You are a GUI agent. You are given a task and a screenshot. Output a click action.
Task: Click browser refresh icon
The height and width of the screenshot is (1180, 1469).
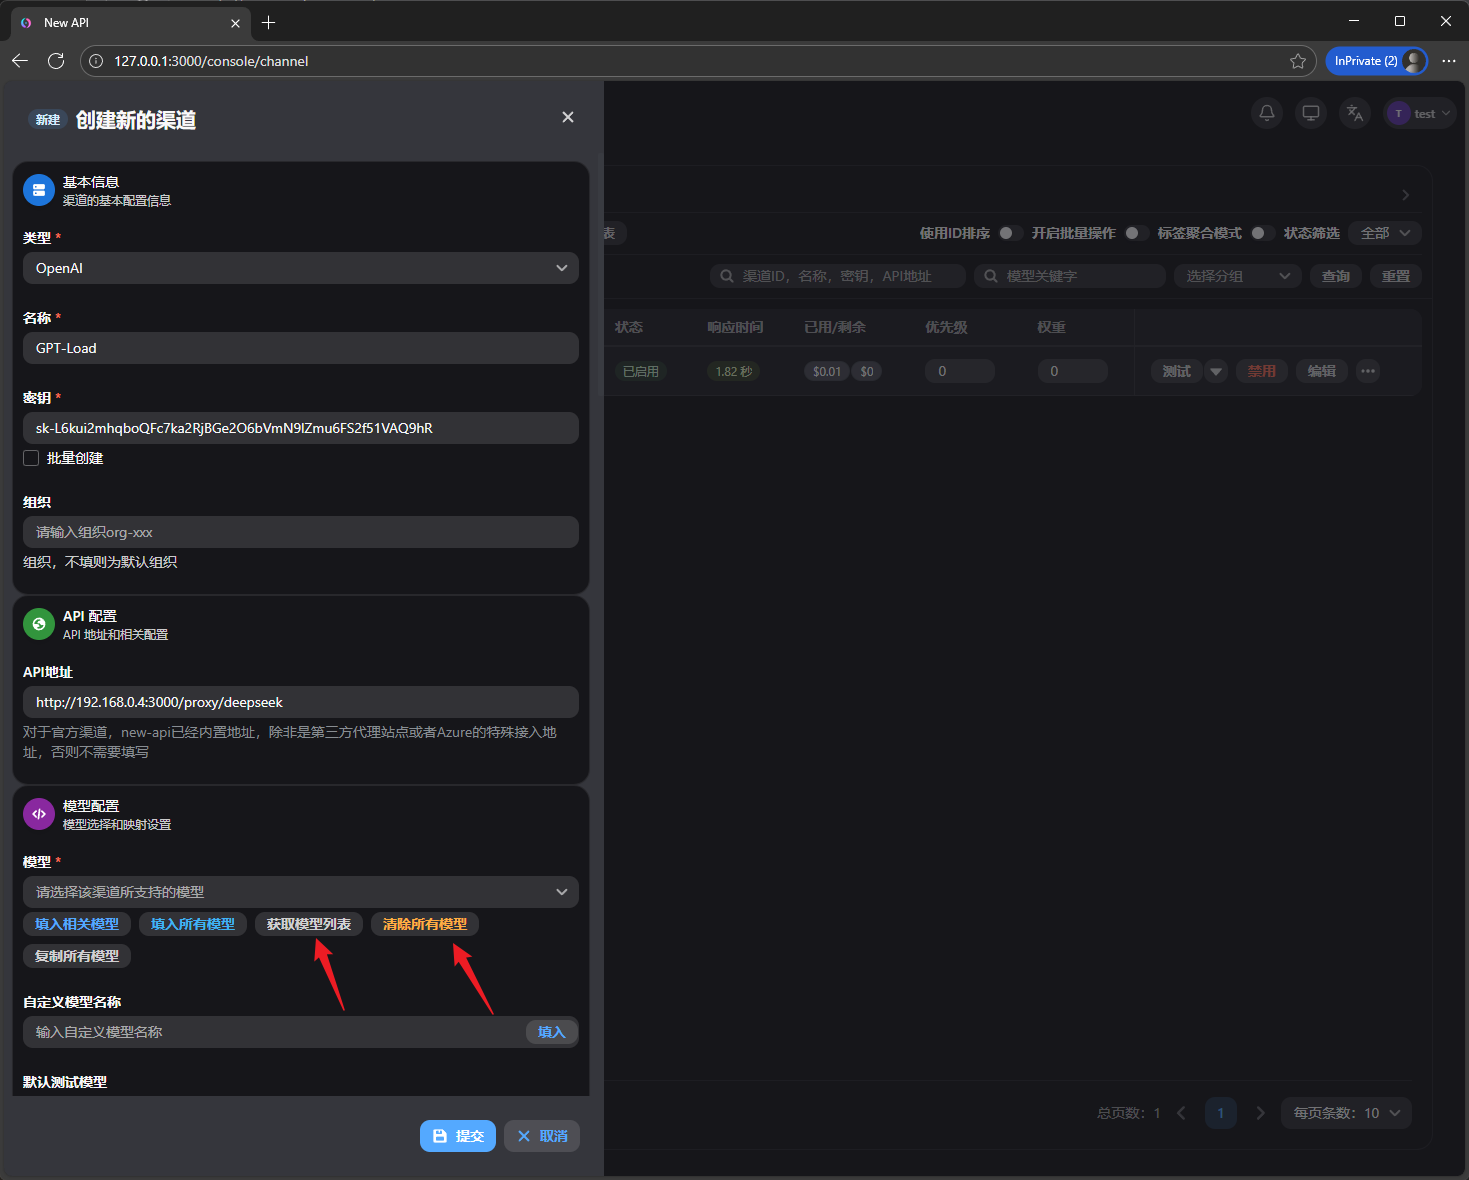56,61
